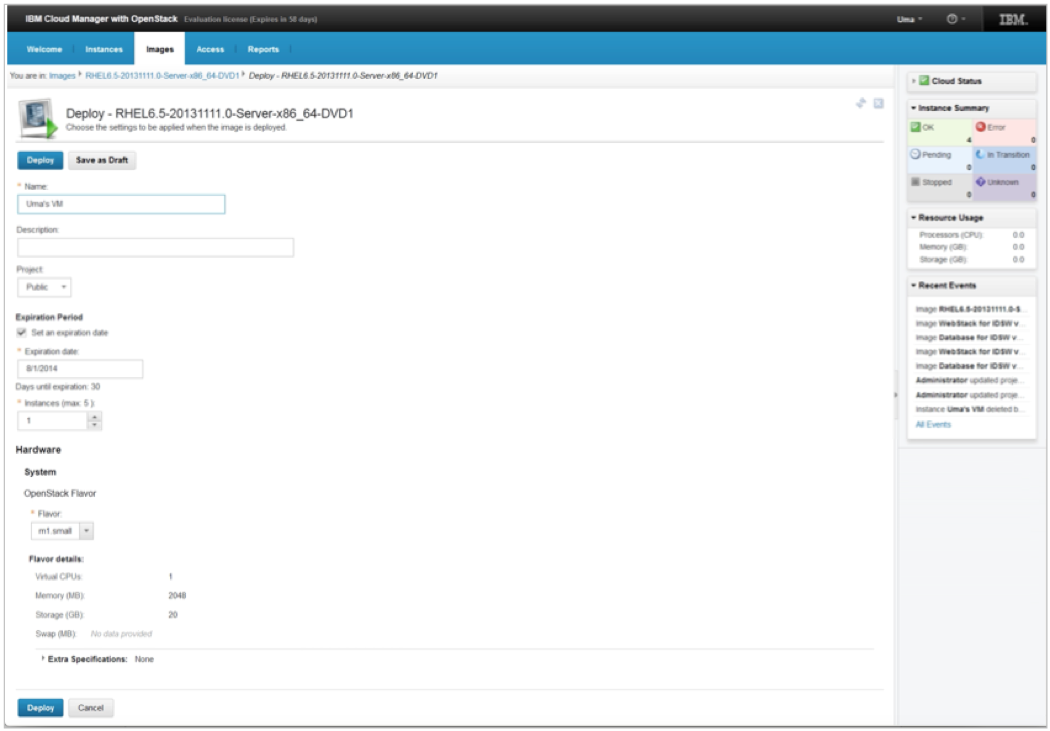Uncheck 'Set an expiration date' checkbox
Screen dimensions: 1050x731
tap(22, 333)
